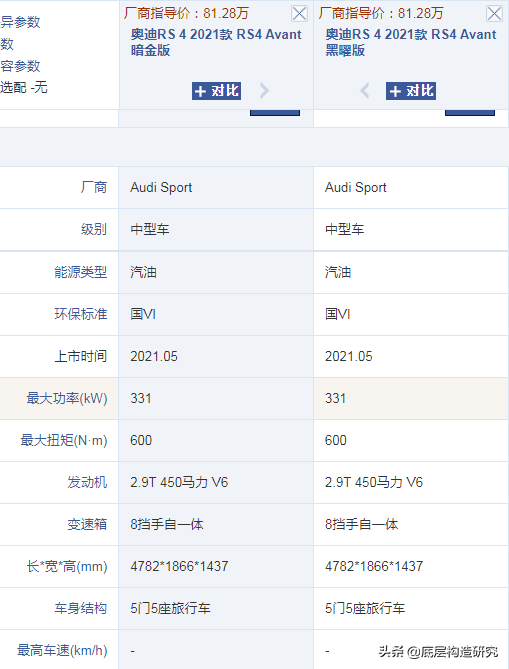Click the 最高车速(km/h) parameter label

point(62,651)
